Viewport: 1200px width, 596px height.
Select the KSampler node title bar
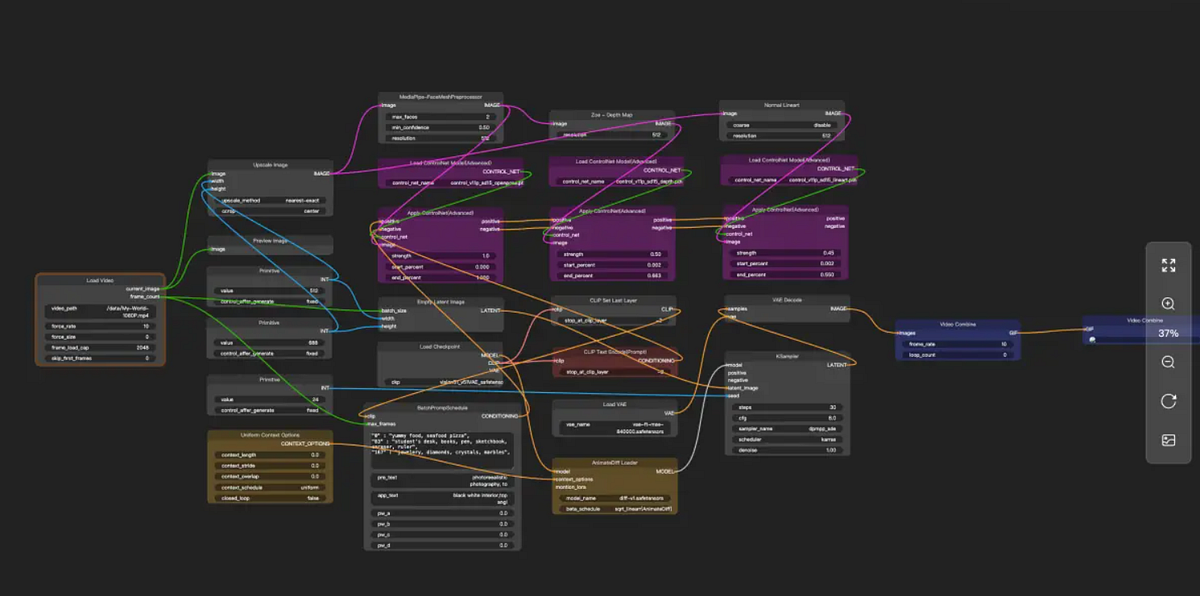pos(788,357)
